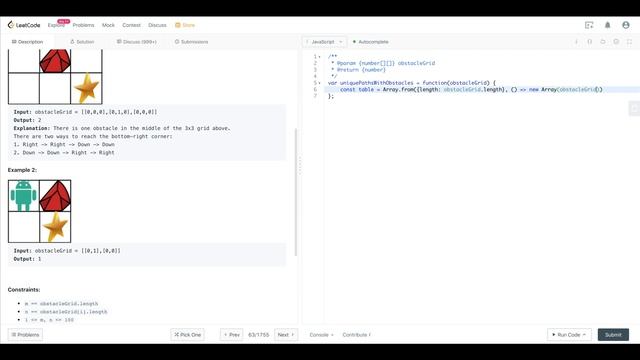This screenshot has width=640, height=360.
Task: Click the Run Code button
Action: coord(569,335)
